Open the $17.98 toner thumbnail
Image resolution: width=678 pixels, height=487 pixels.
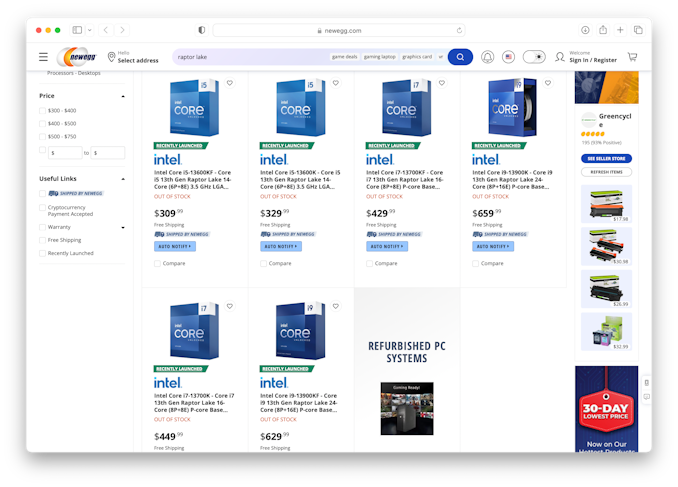point(606,204)
